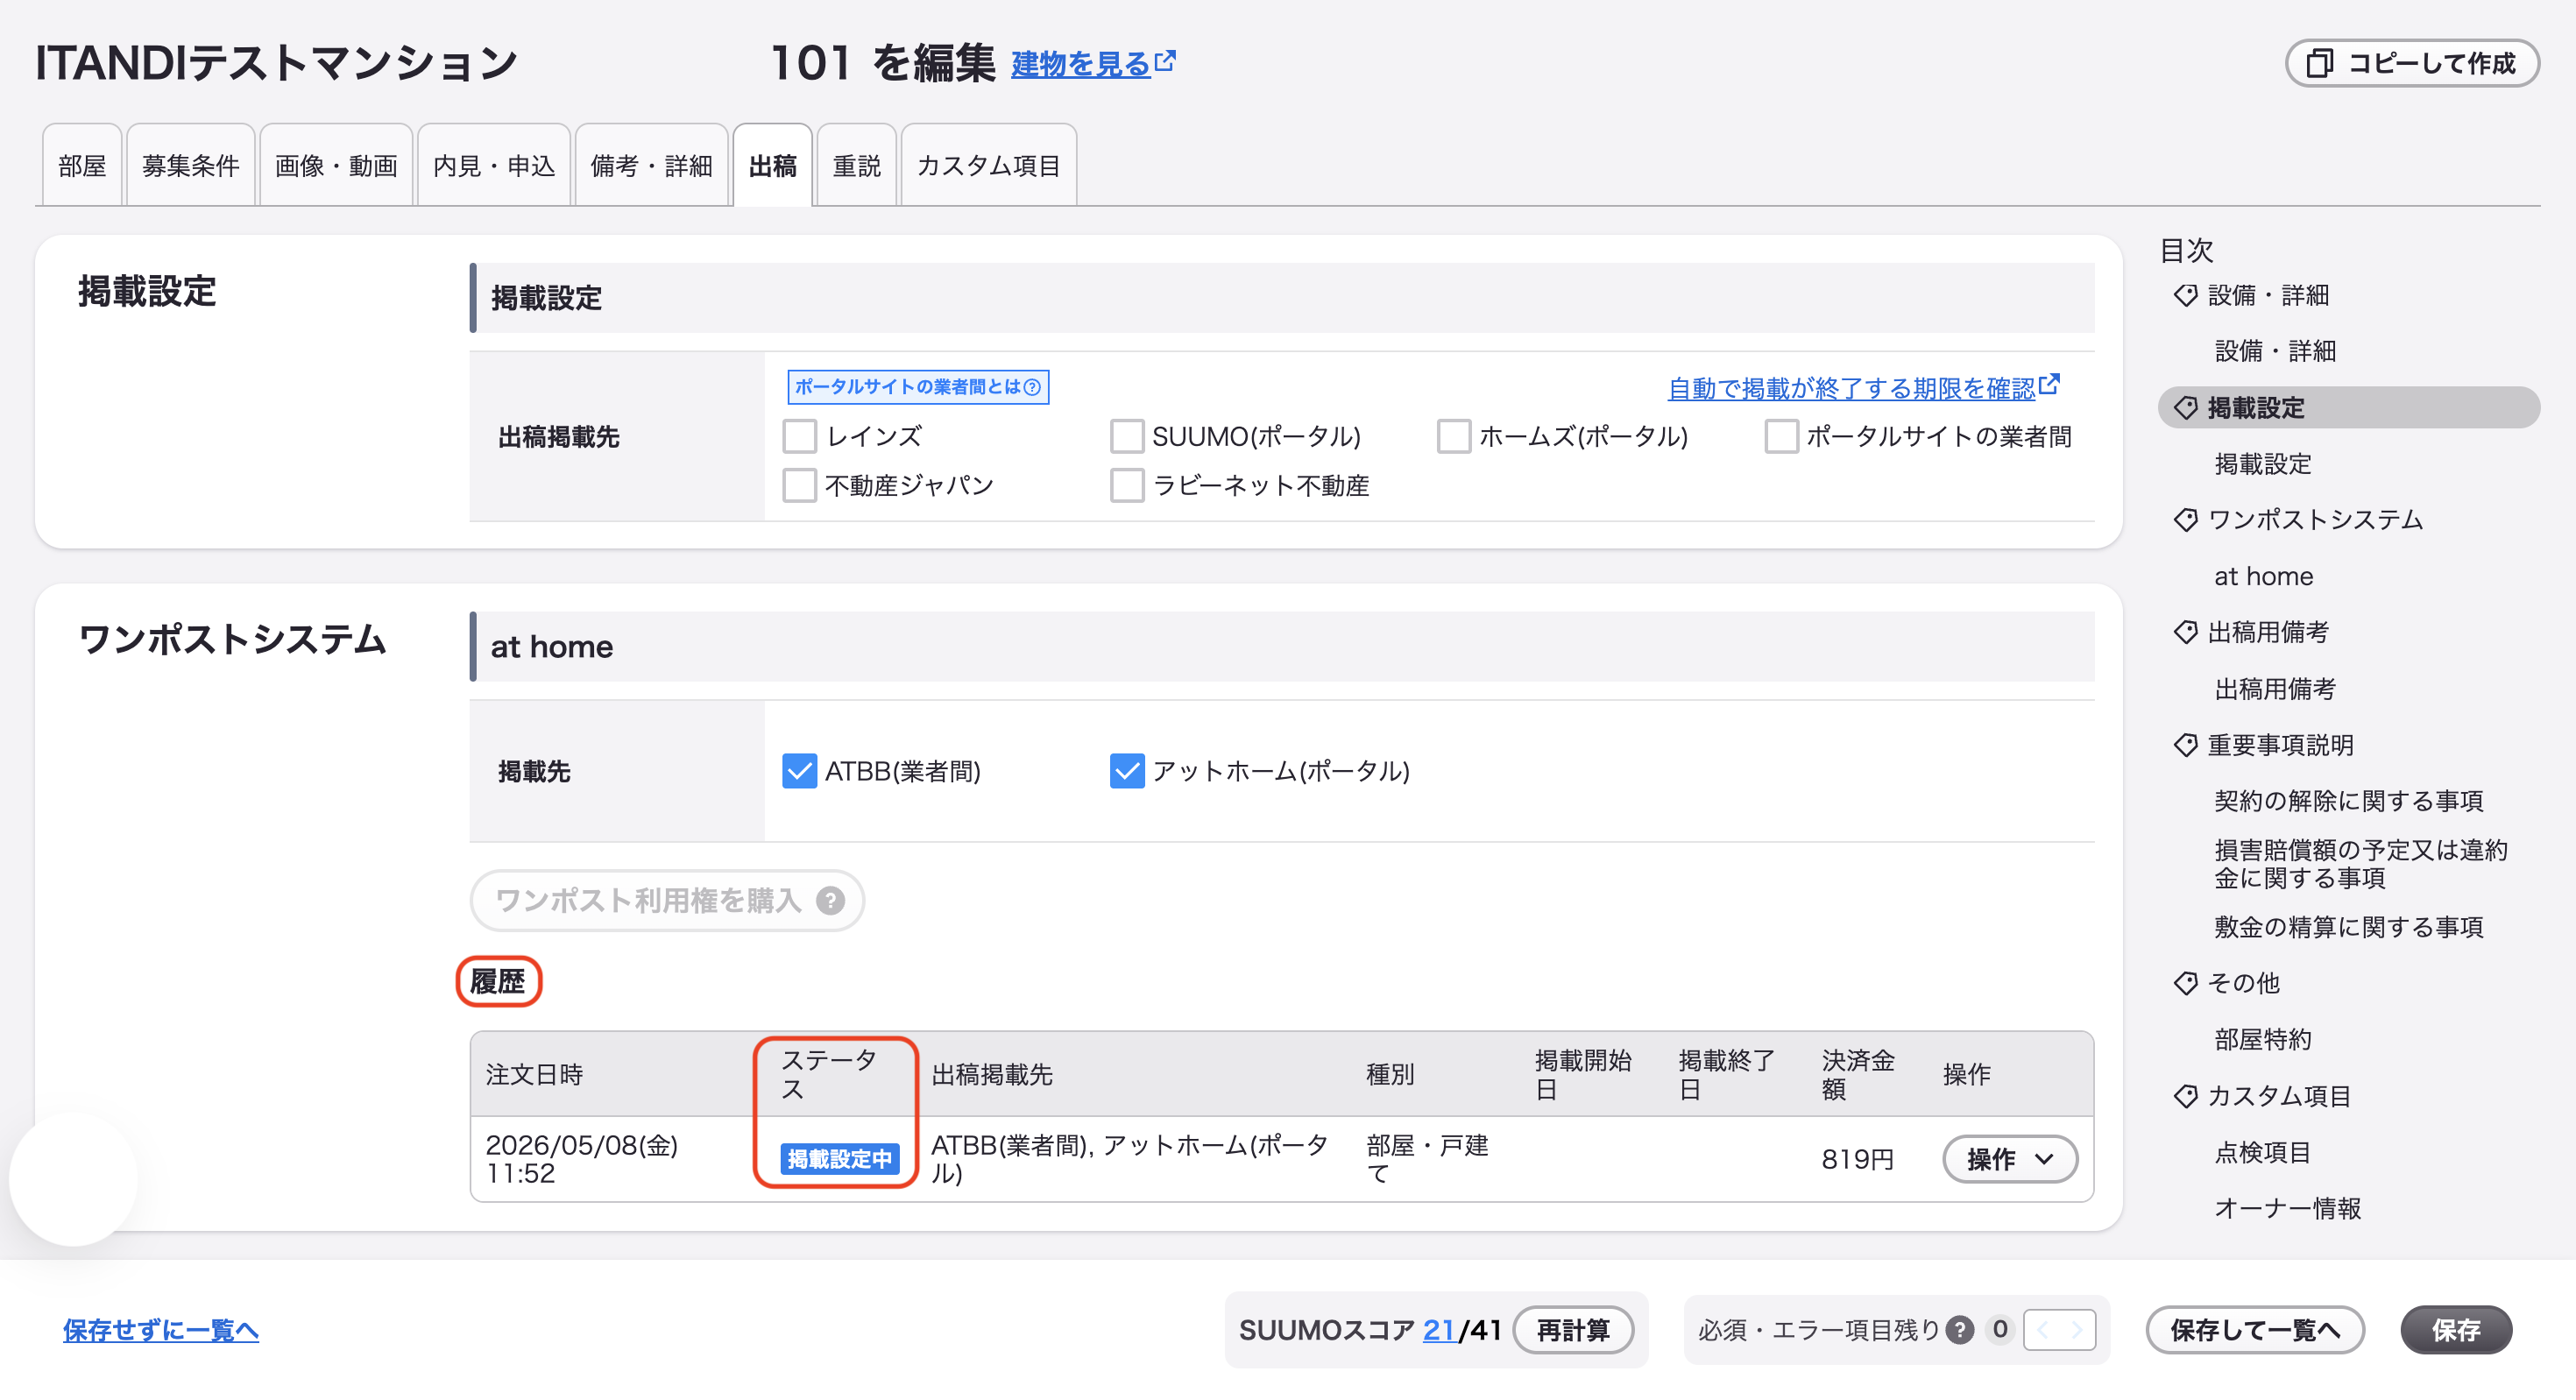Click the 再計算 button
Screen dimensions: 2576x1400
1573,1330
